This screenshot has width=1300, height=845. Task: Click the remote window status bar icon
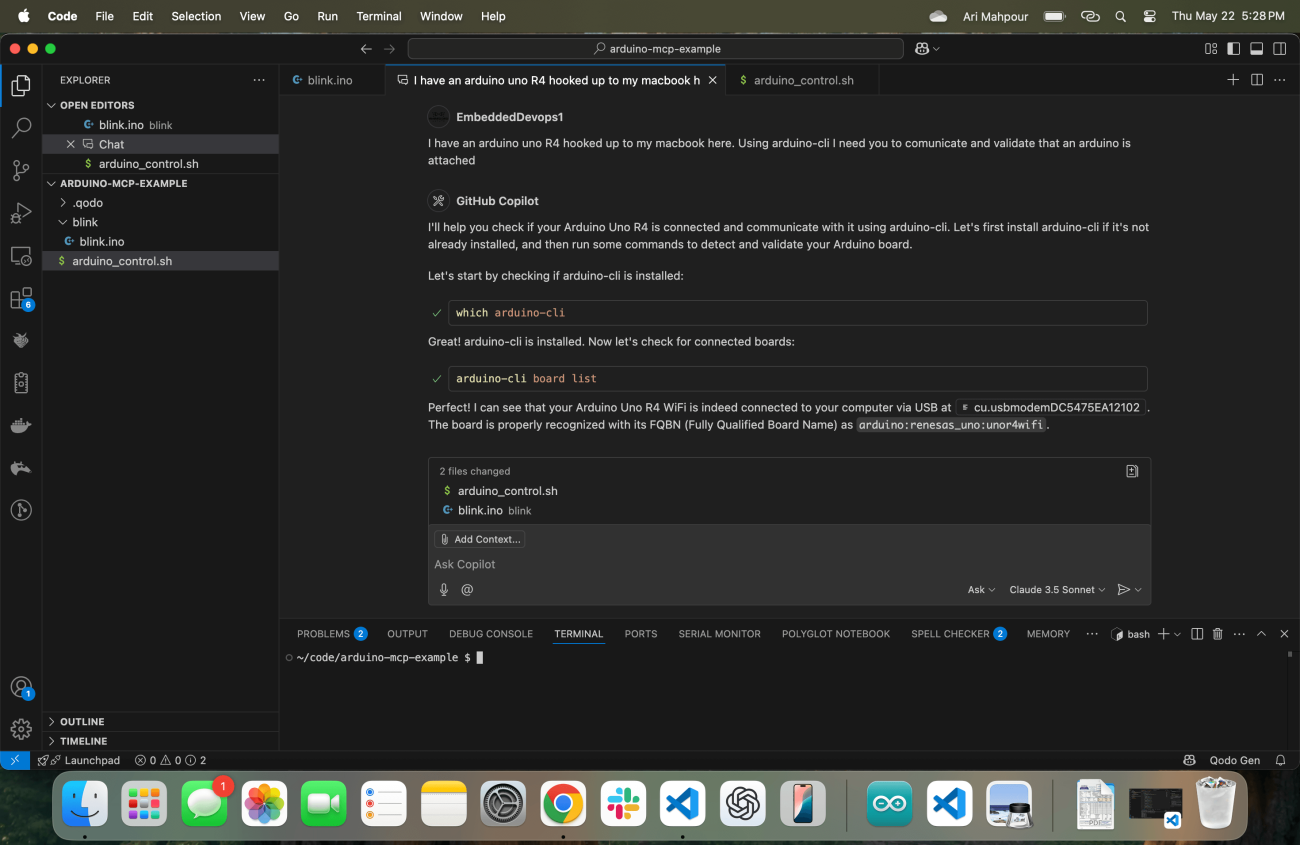(x=14, y=760)
